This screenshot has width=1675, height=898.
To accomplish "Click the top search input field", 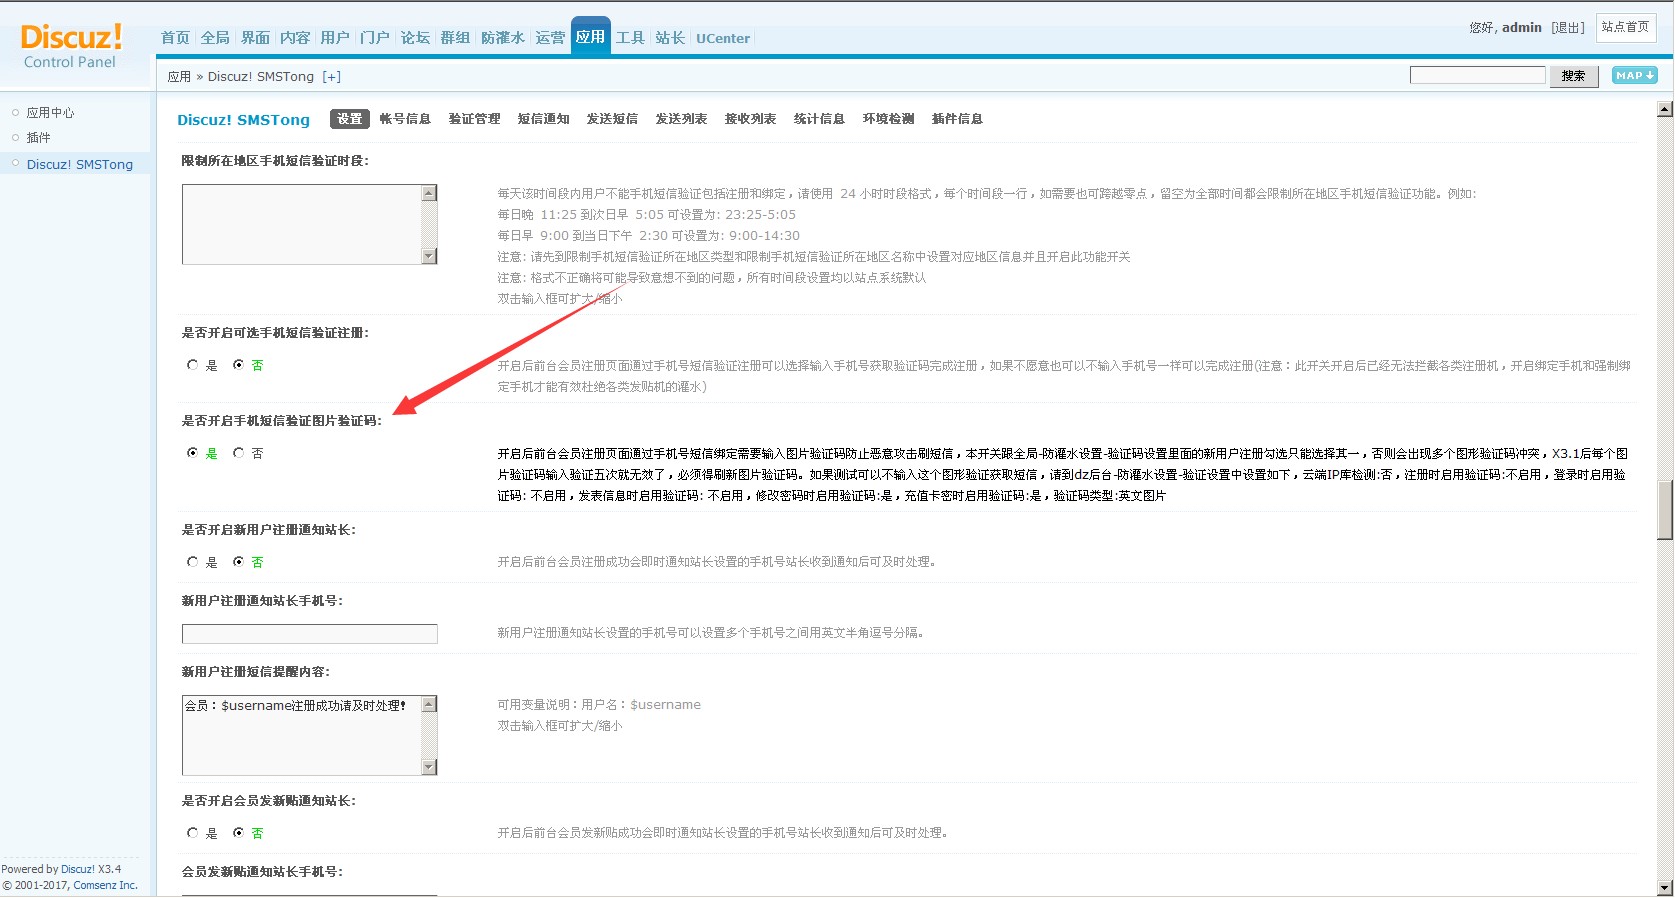I will (1477, 75).
